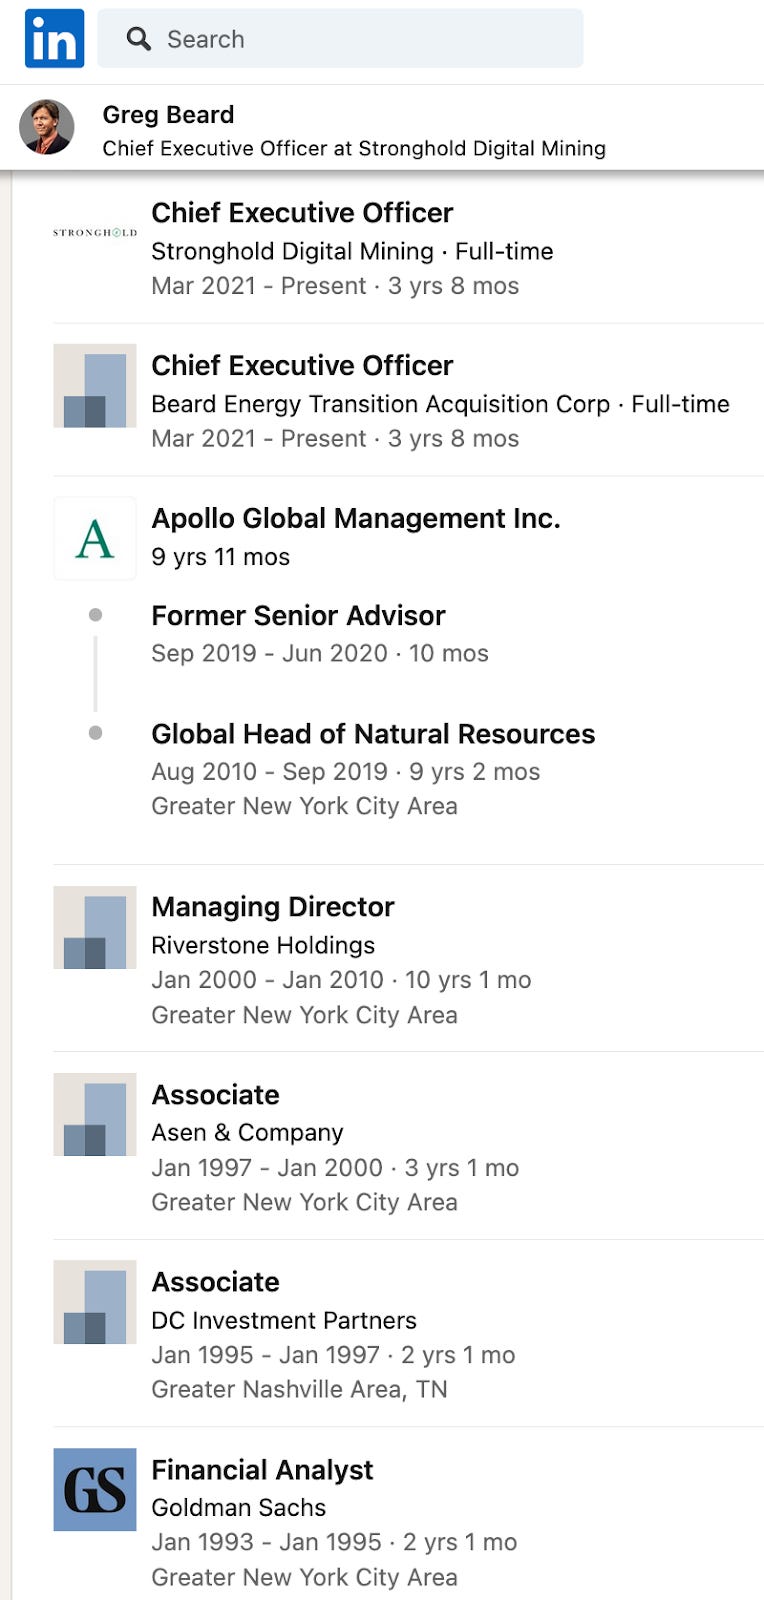Open the Riverstone Holdings company logo

click(95, 927)
